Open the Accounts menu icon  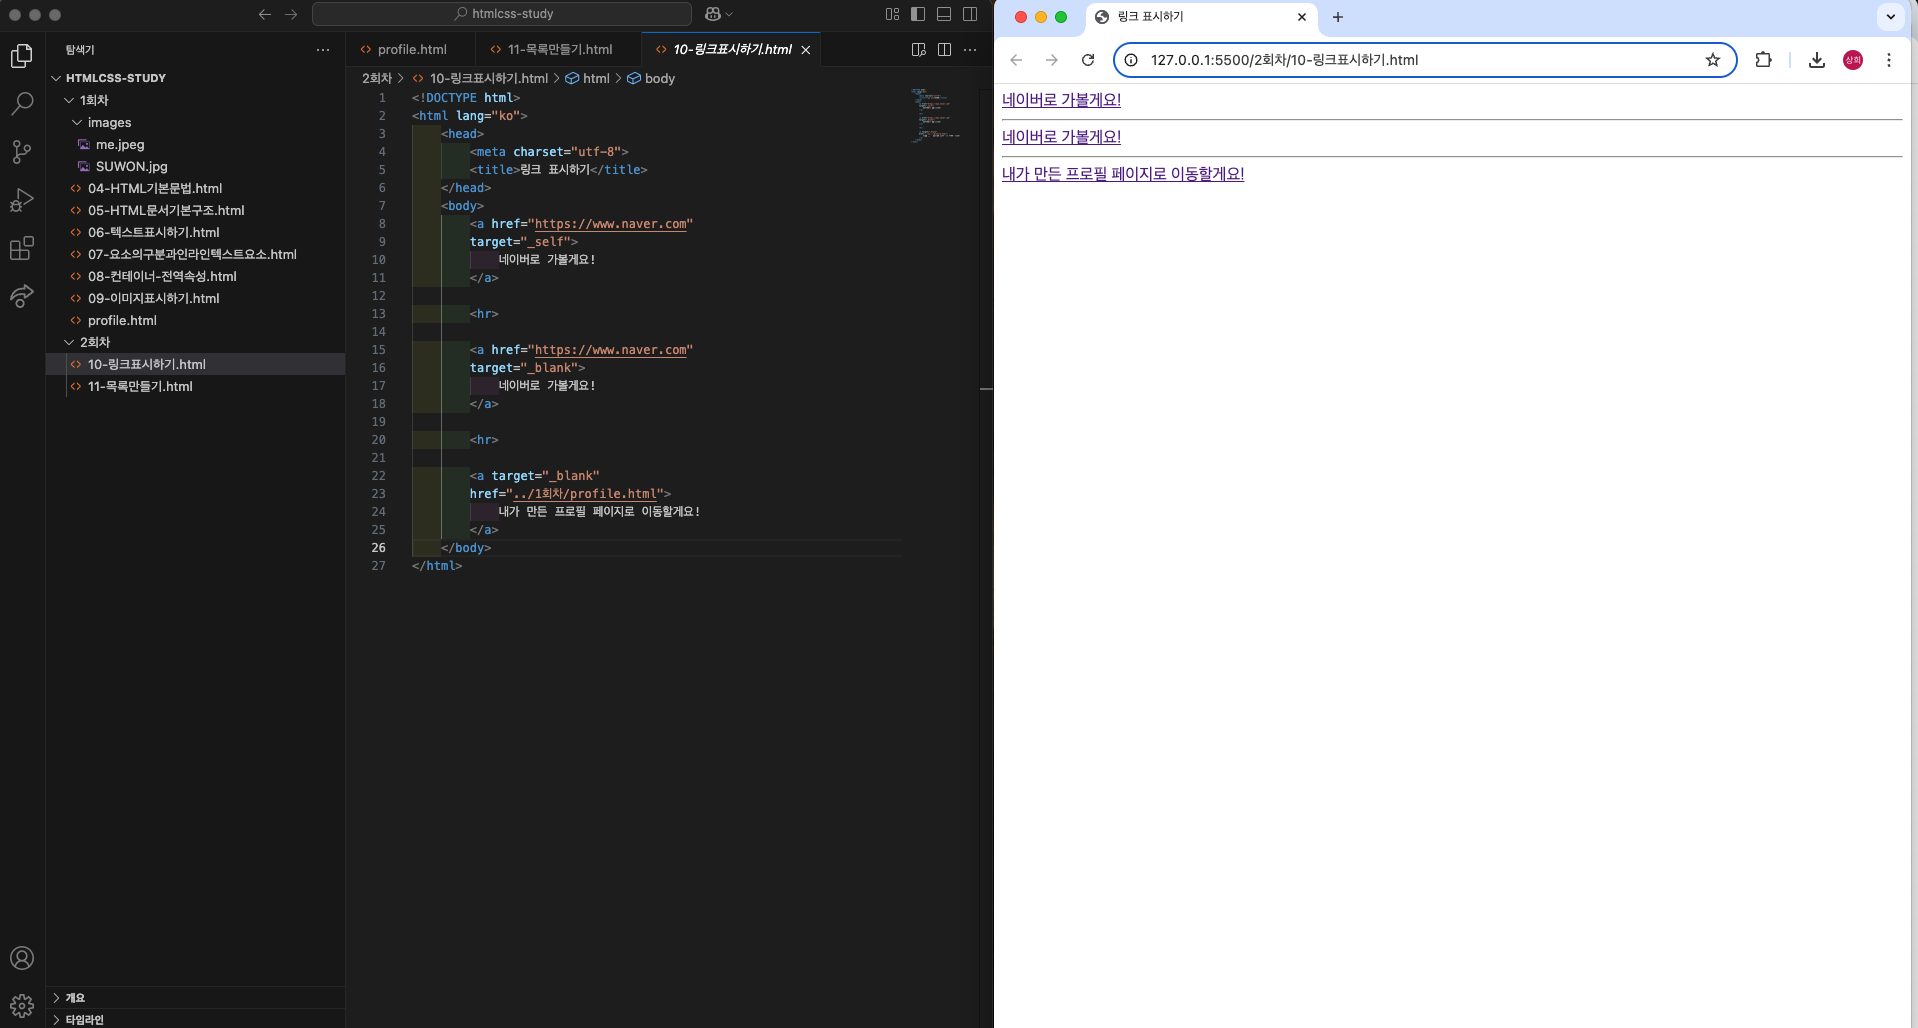click(x=22, y=958)
